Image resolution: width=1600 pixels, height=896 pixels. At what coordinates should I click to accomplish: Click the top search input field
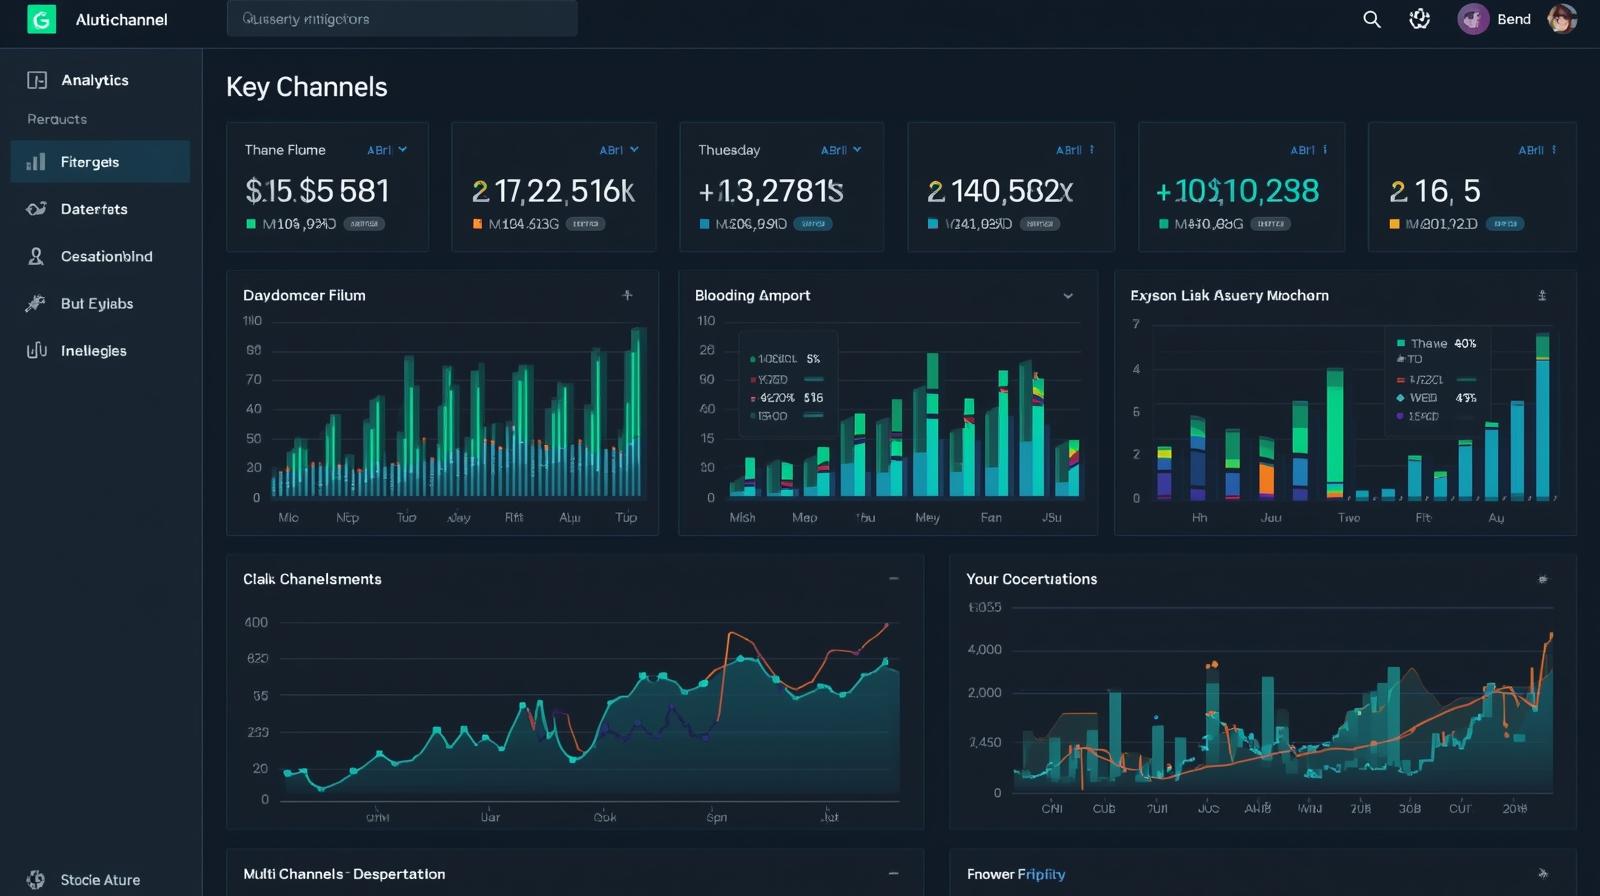pyautogui.click(x=401, y=19)
